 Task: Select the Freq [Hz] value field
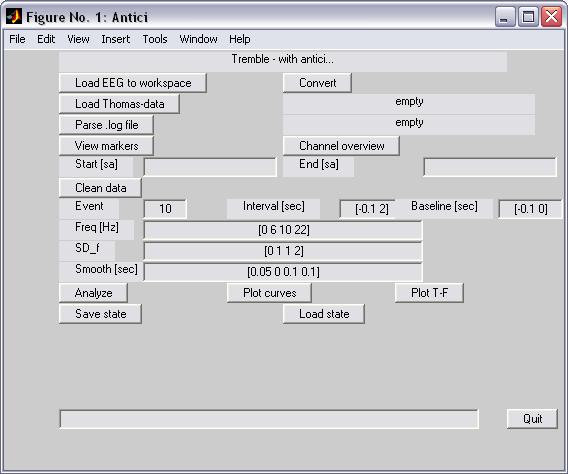click(x=283, y=230)
